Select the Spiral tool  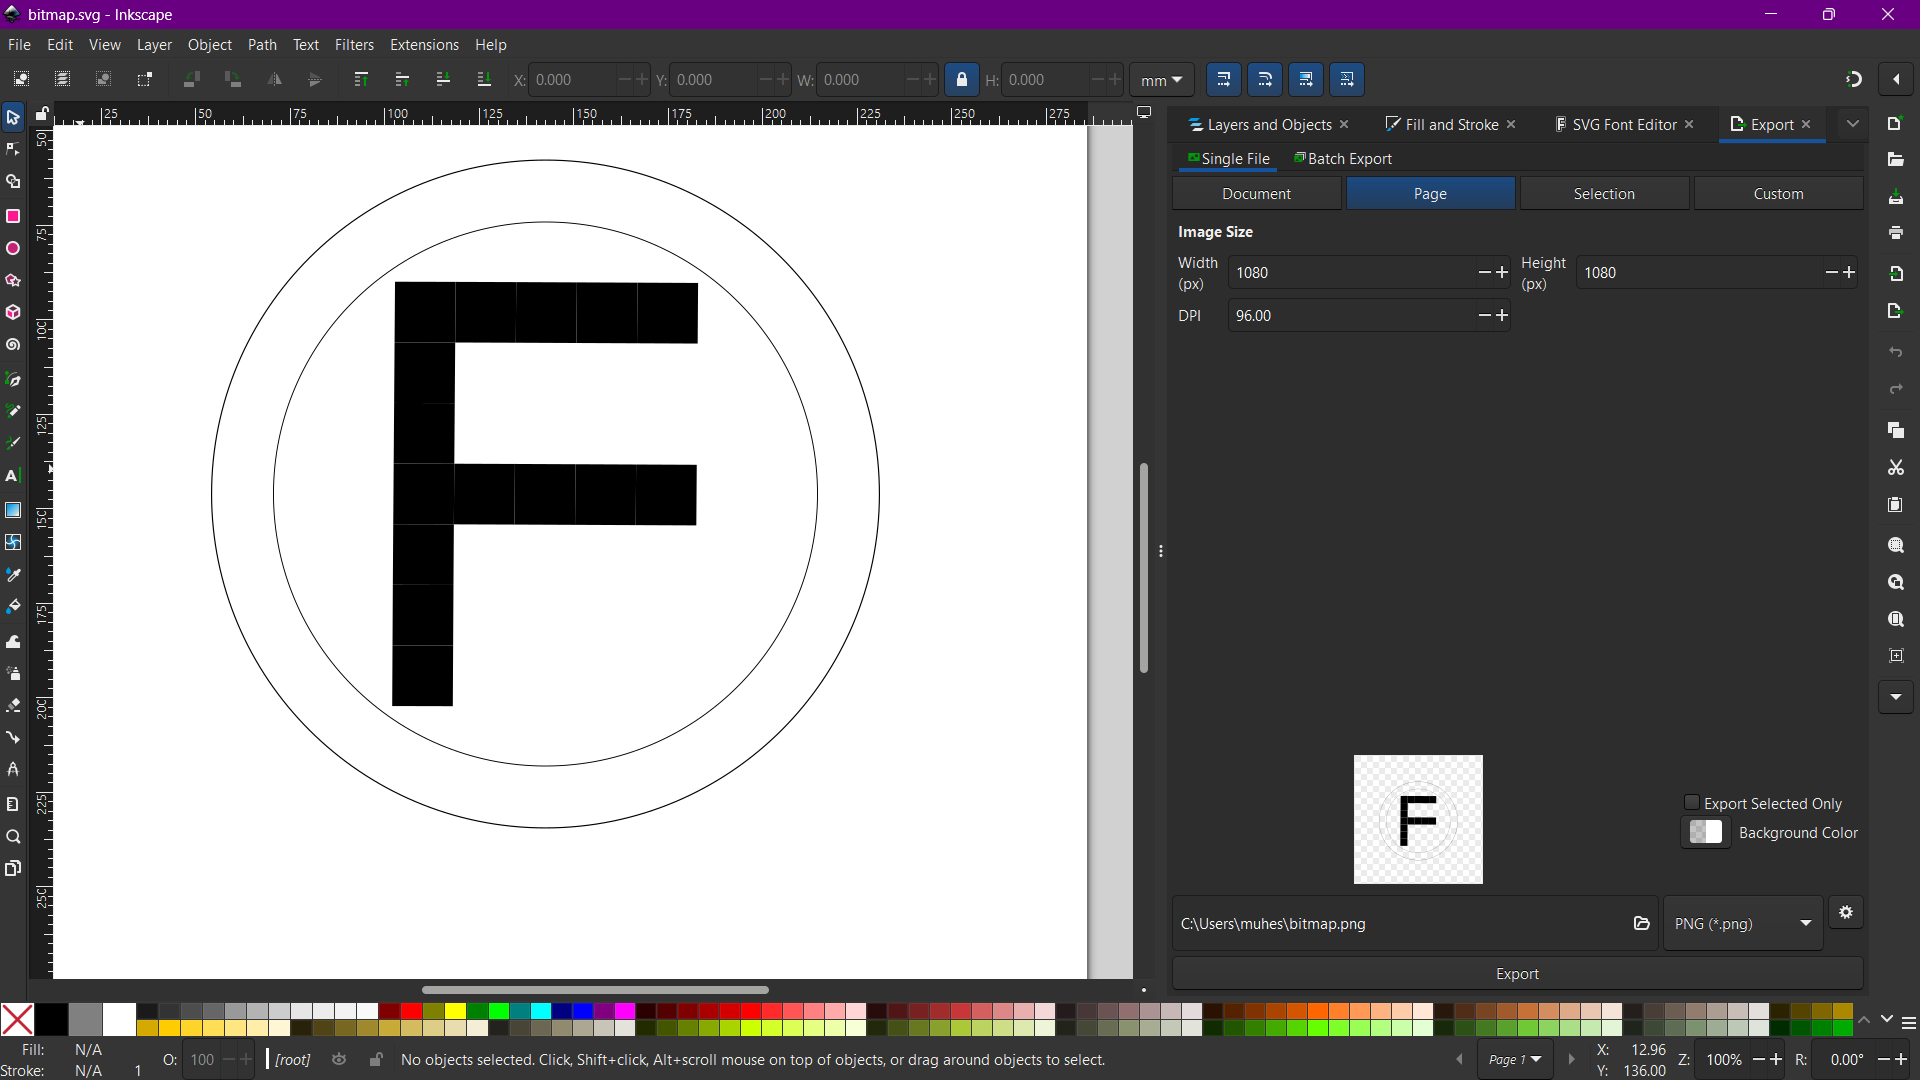click(x=13, y=346)
